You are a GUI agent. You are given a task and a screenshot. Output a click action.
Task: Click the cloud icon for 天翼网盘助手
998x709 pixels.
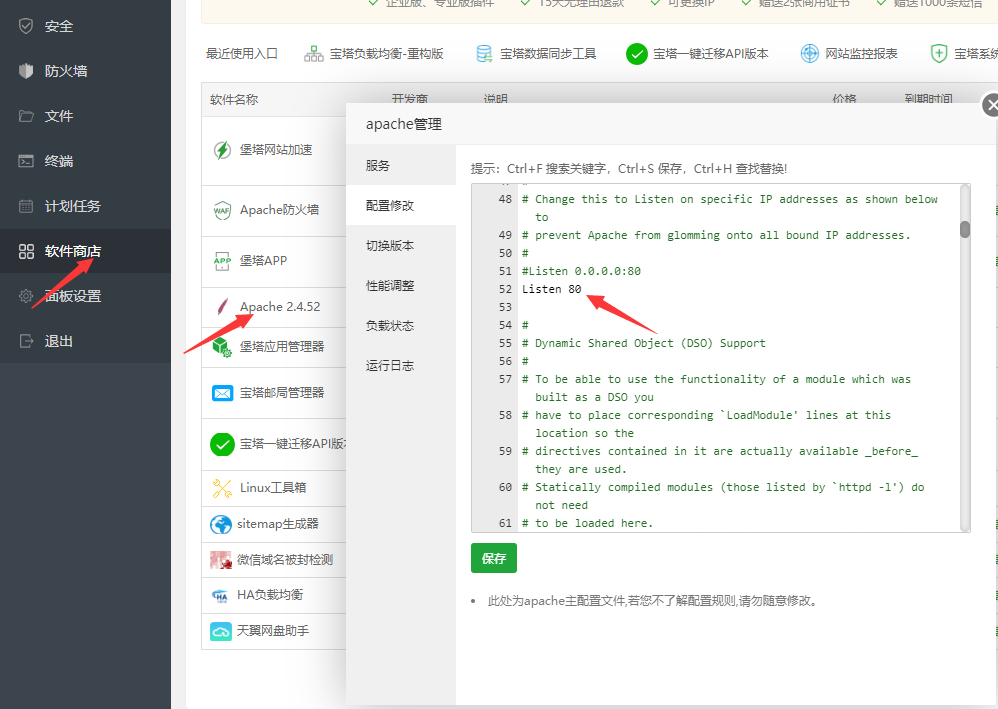click(221, 631)
